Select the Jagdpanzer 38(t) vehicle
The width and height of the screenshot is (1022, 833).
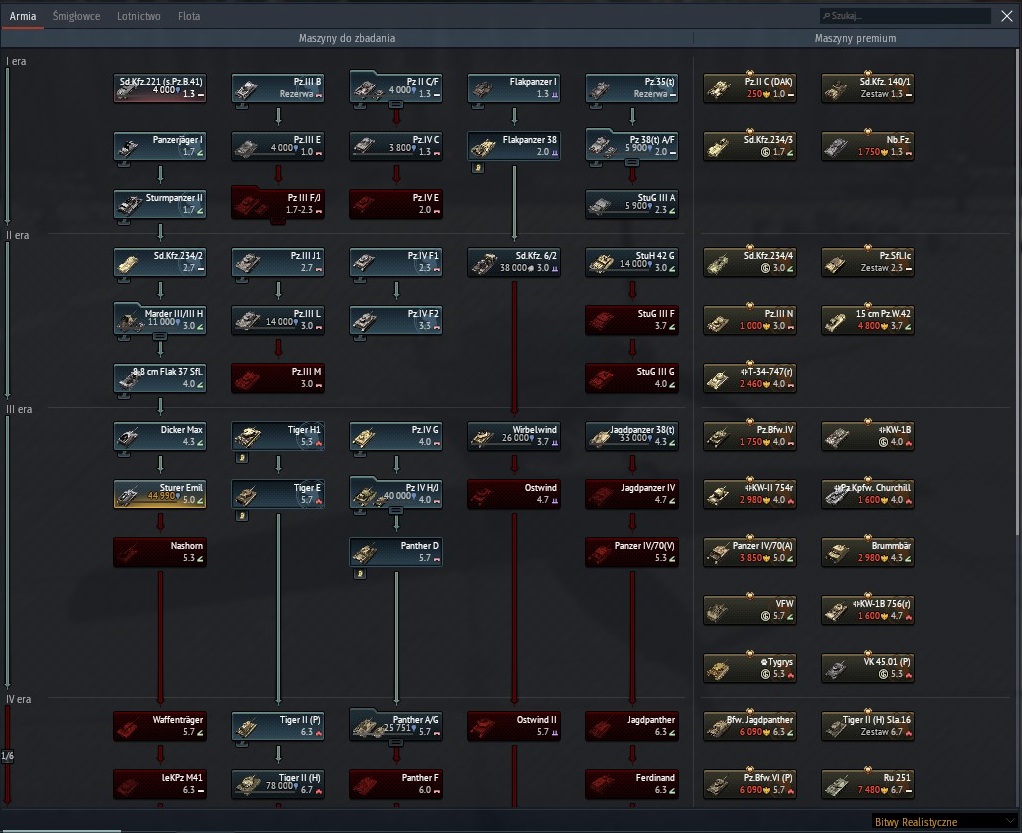(632, 436)
